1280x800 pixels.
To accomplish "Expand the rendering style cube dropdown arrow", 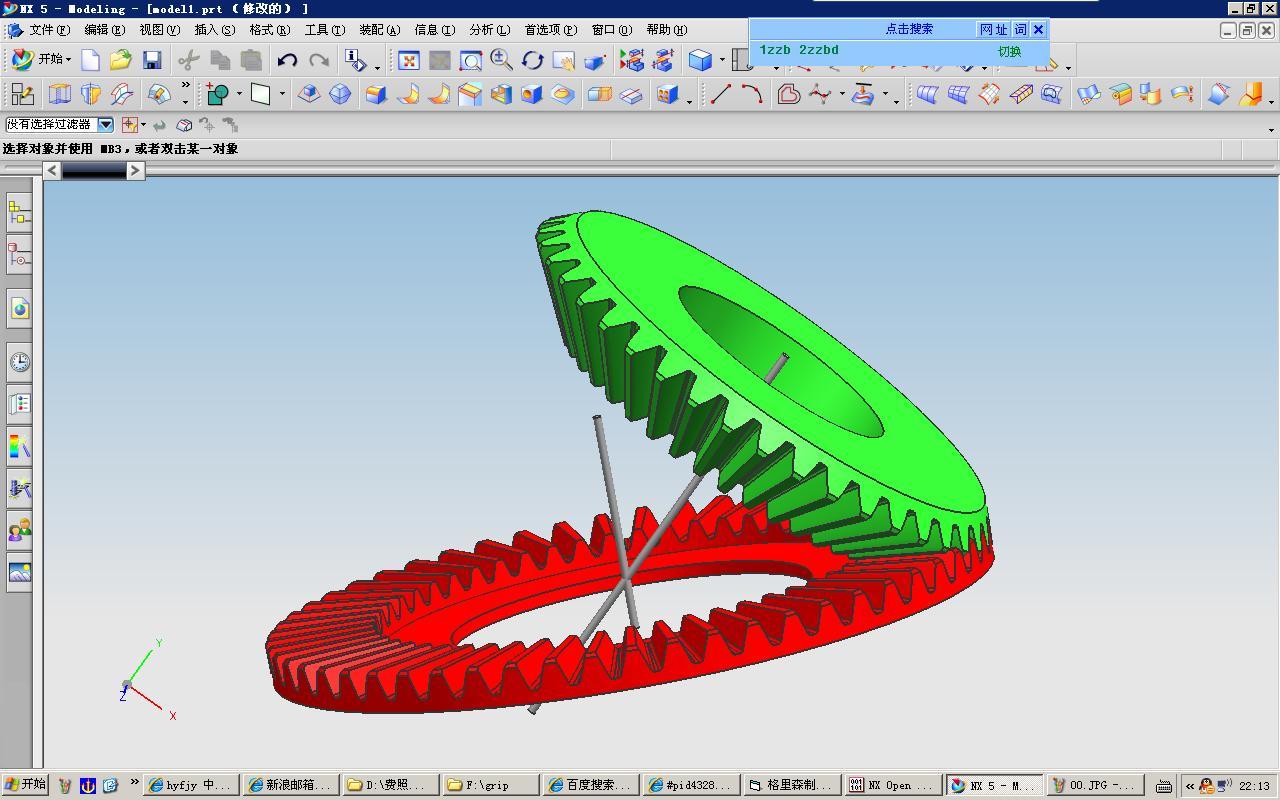I will pyautogui.click(x=722, y=61).
